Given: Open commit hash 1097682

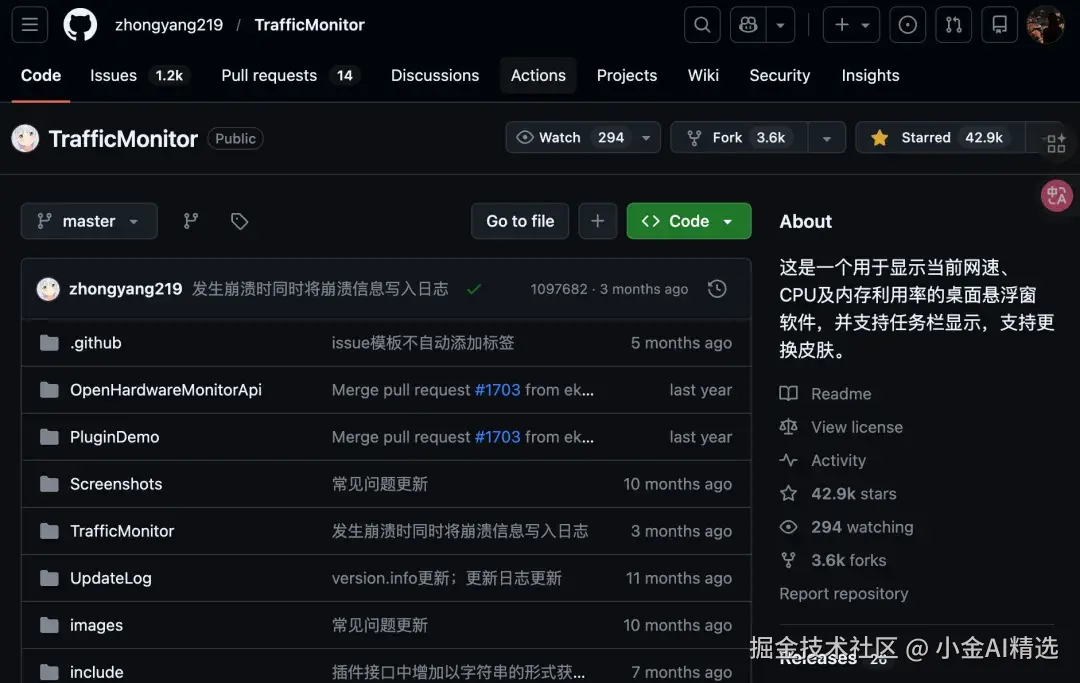Looking at the screenshot, I should 559,289.
